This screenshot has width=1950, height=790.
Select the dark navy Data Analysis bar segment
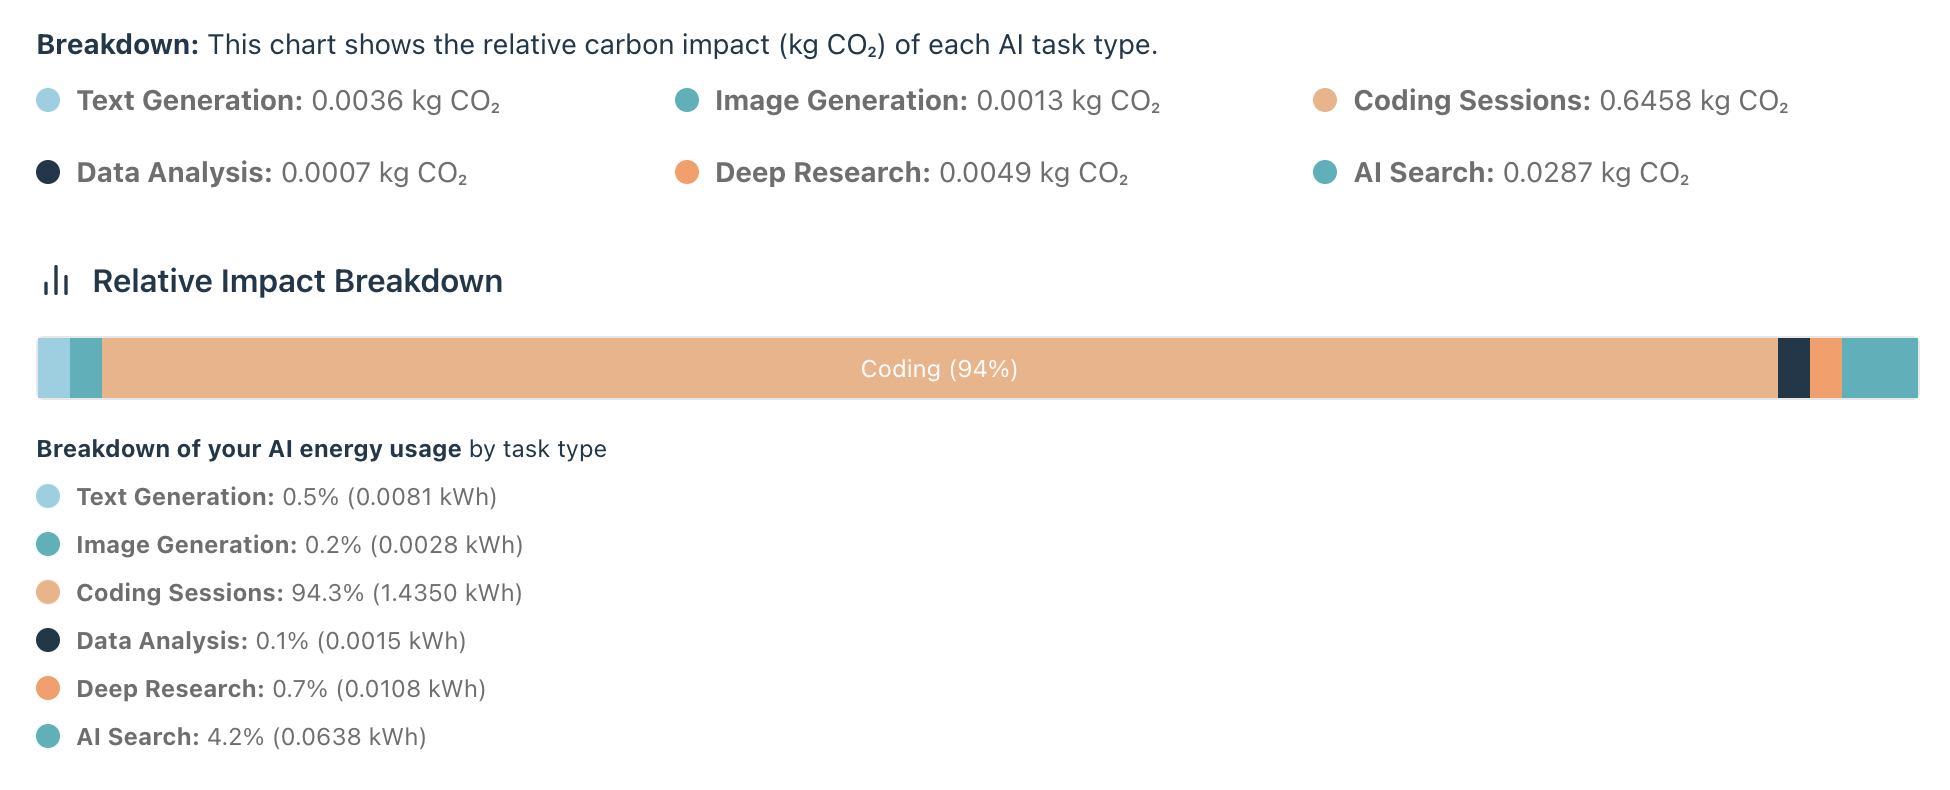(x=1794, y=369)
